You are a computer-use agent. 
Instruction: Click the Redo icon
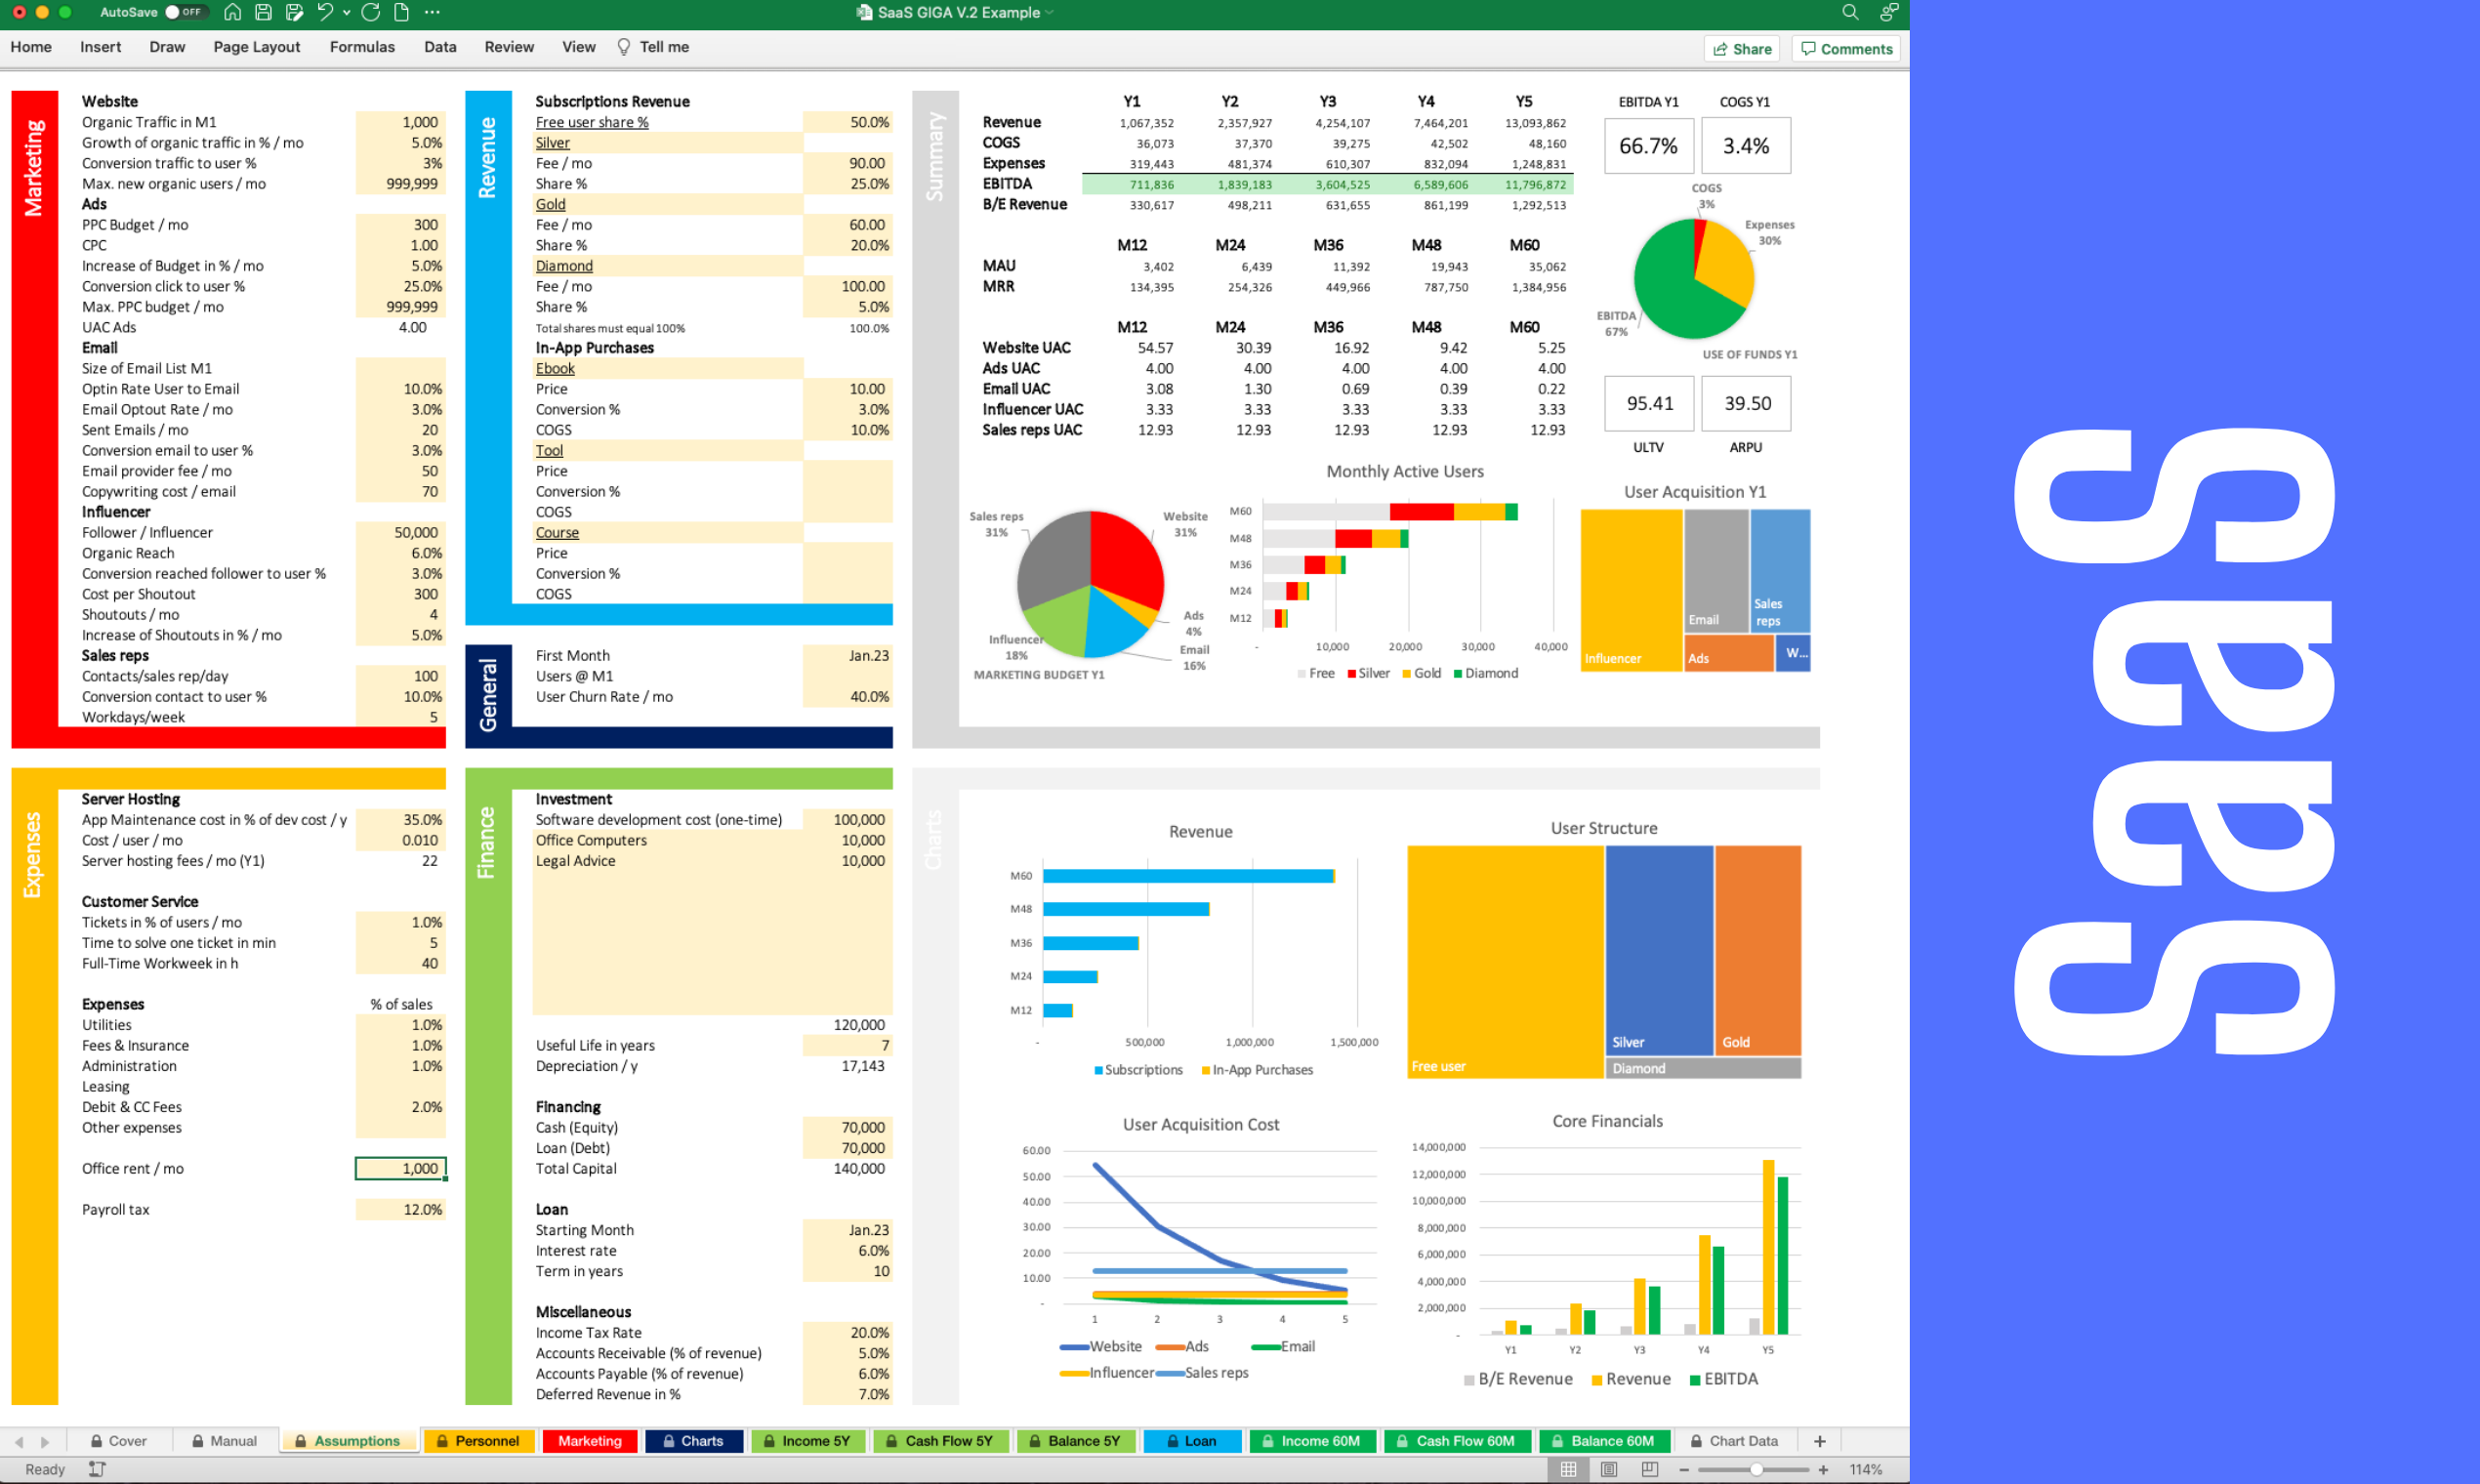pos(371,12)
